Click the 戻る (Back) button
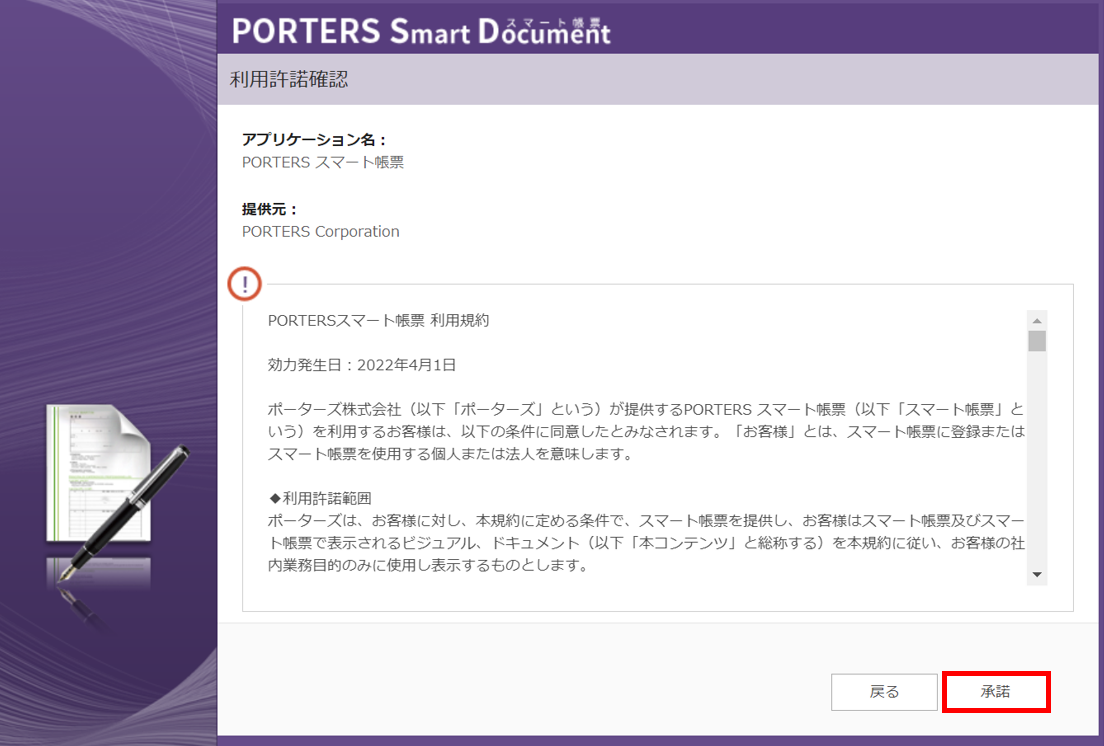The image size is (1104, 746). (884, 692)
